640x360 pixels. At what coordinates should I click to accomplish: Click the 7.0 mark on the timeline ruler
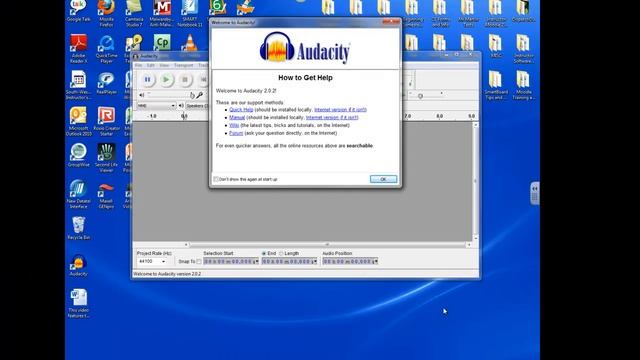(407, 116)
